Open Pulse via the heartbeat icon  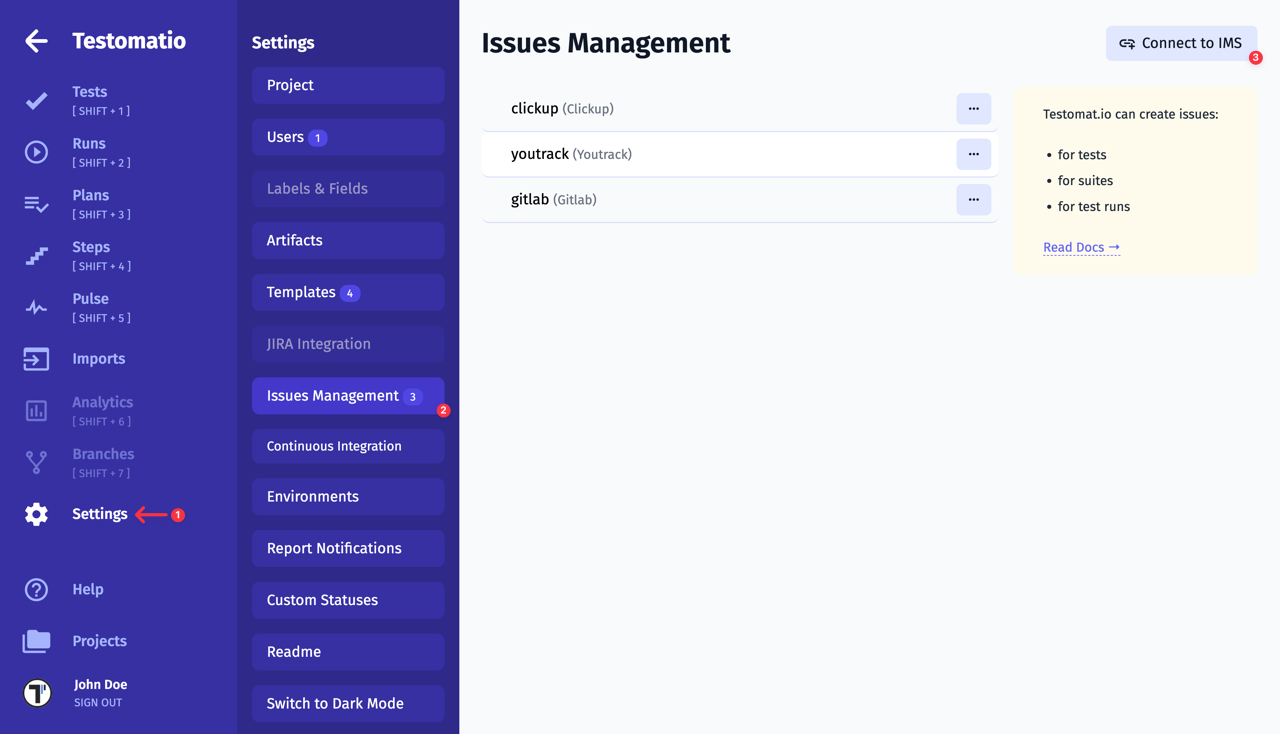click(x=36, y=308)
